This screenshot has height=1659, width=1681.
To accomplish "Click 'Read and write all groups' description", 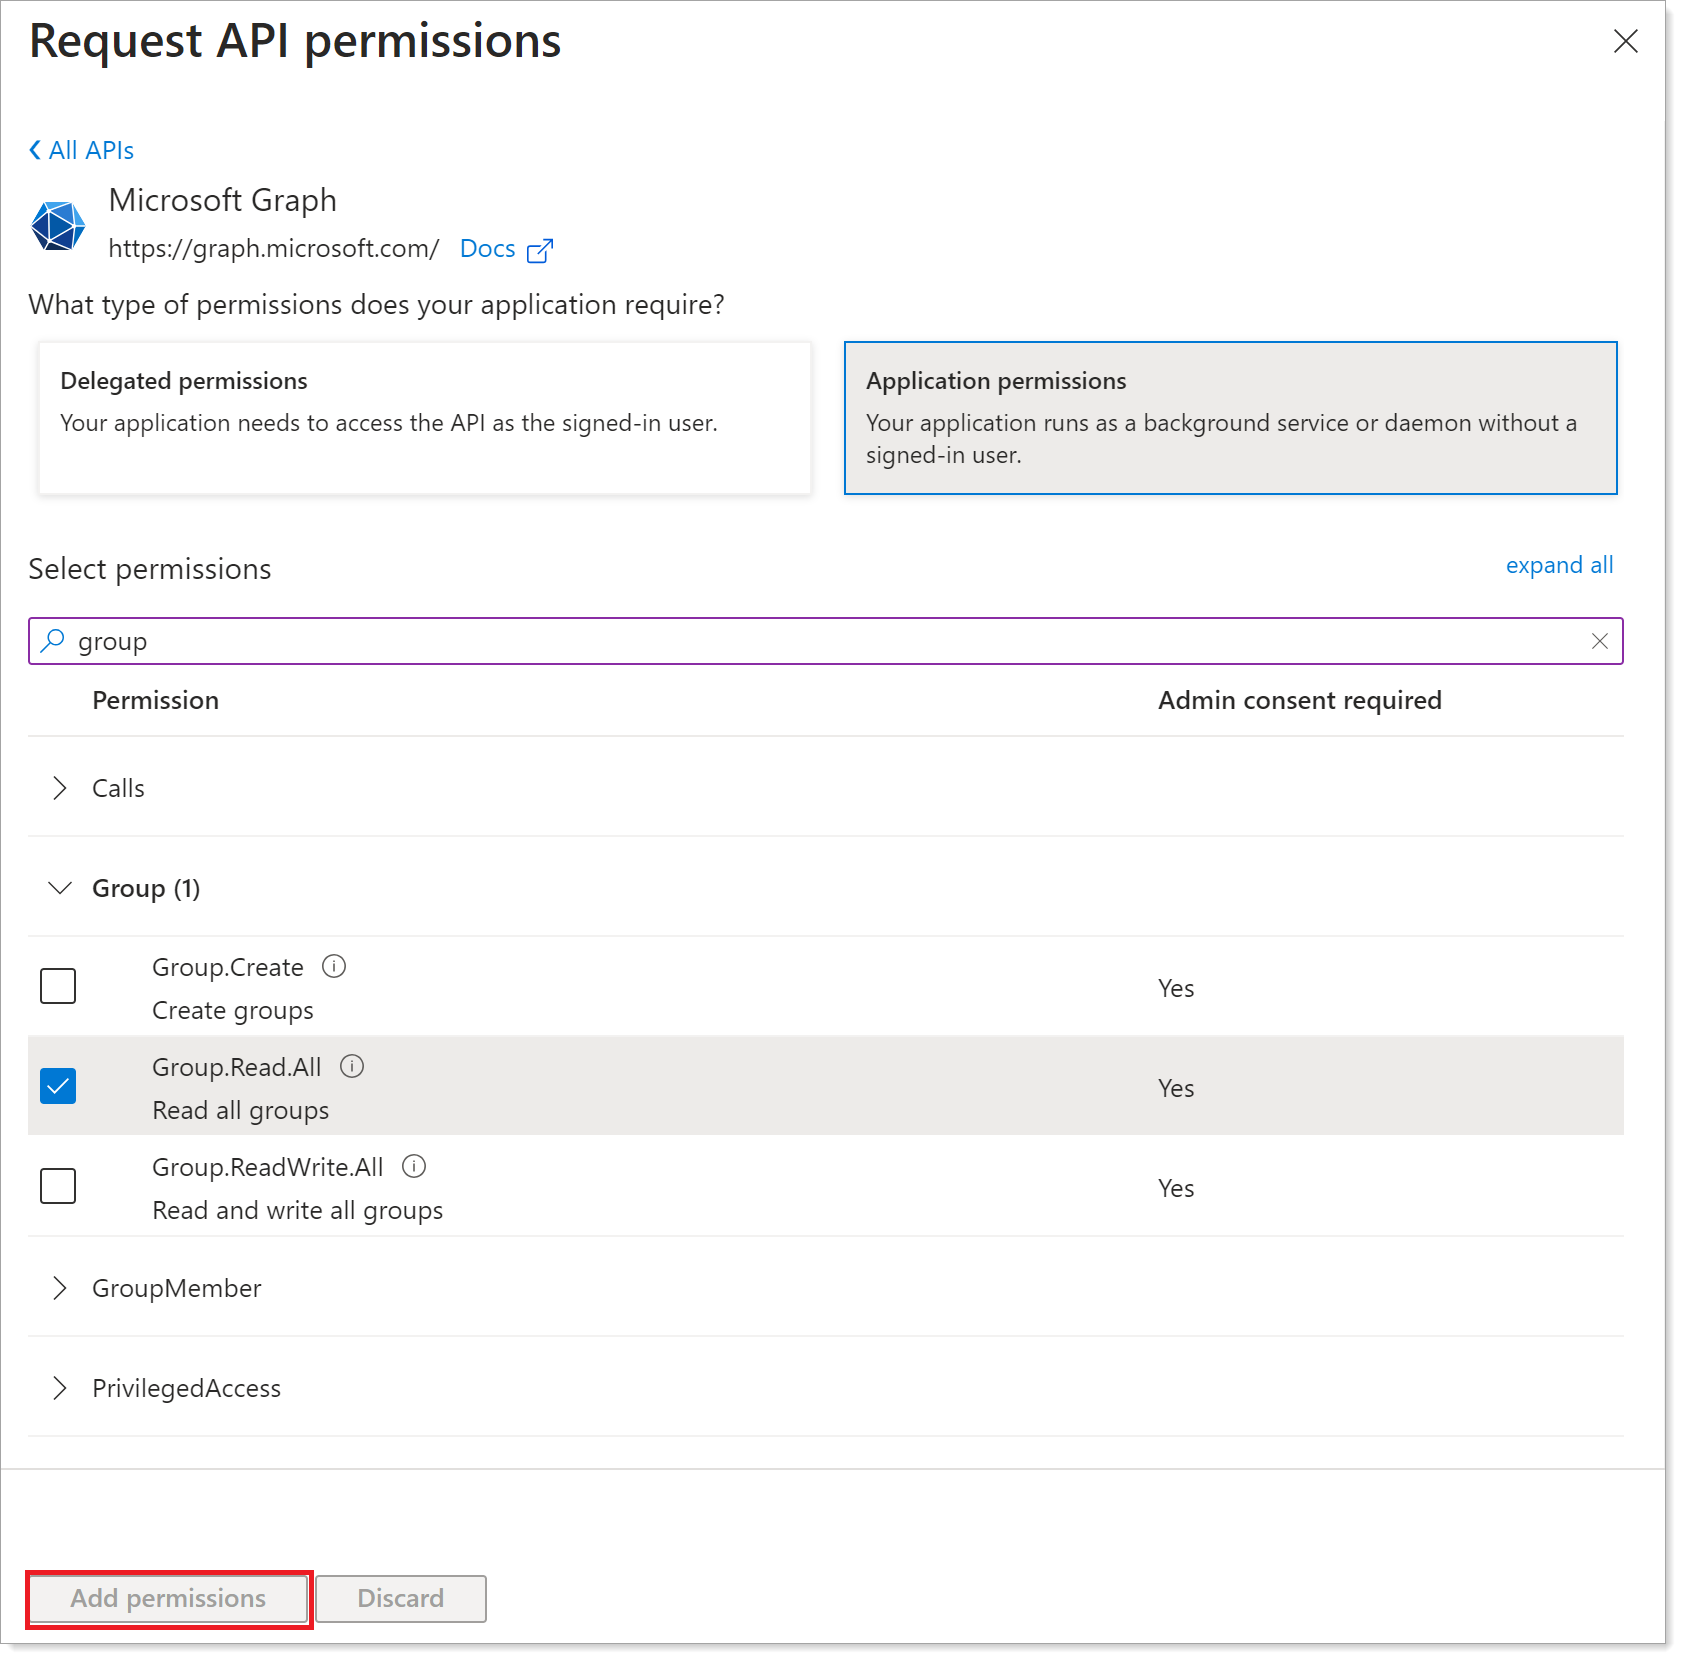I will pyautogui.click(x=297, y=1210).
